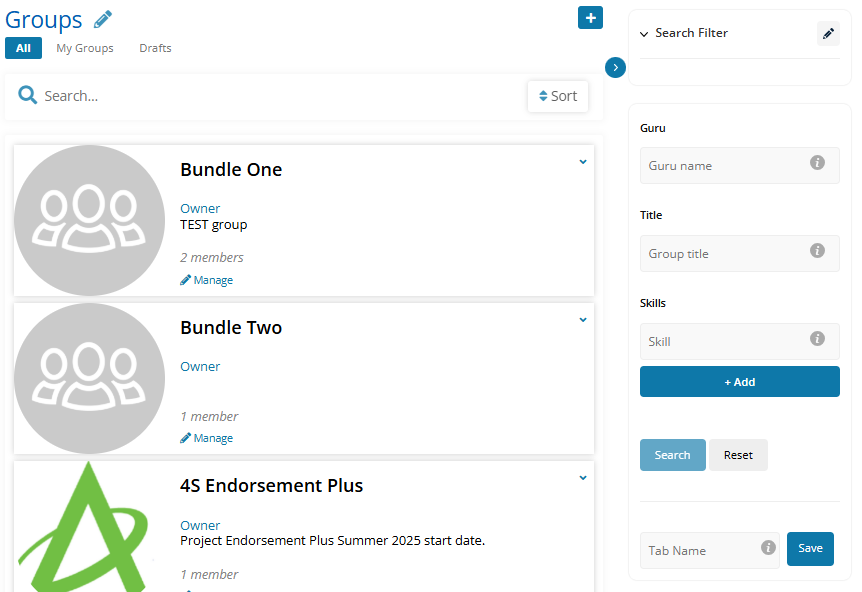The height and width of the screenshot is (592, 862).
Task: Collapse the side panel with round arrow
Action: coord(615,68)
